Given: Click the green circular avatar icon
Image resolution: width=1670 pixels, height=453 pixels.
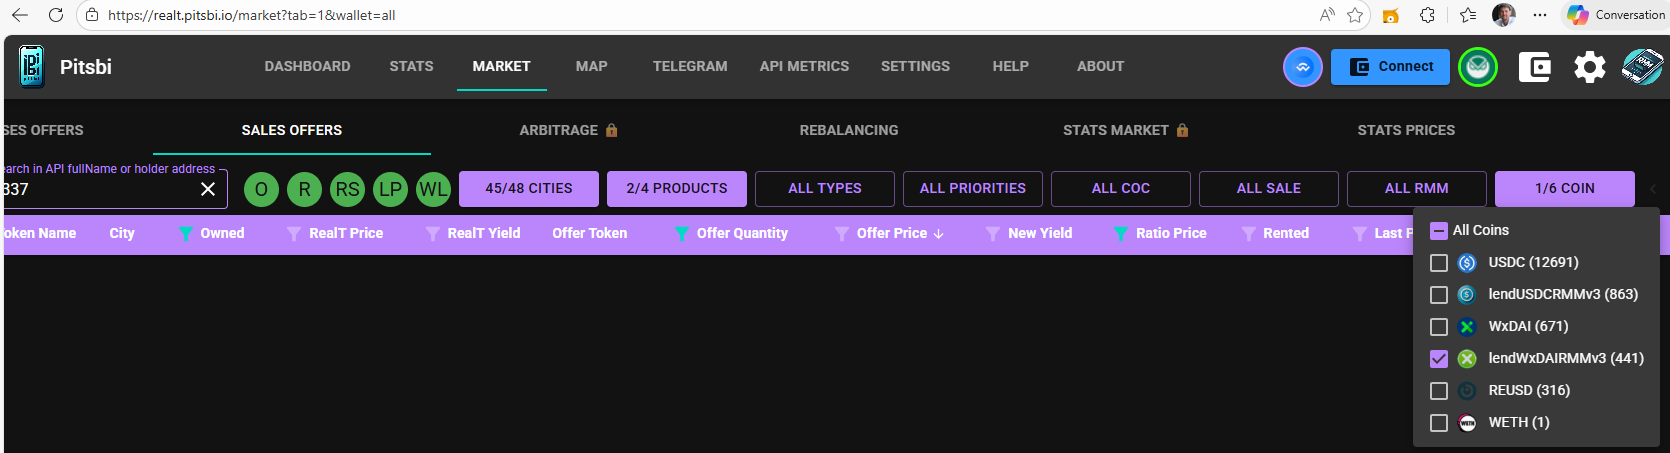Looking at the screenshot, I should 1478,67.
